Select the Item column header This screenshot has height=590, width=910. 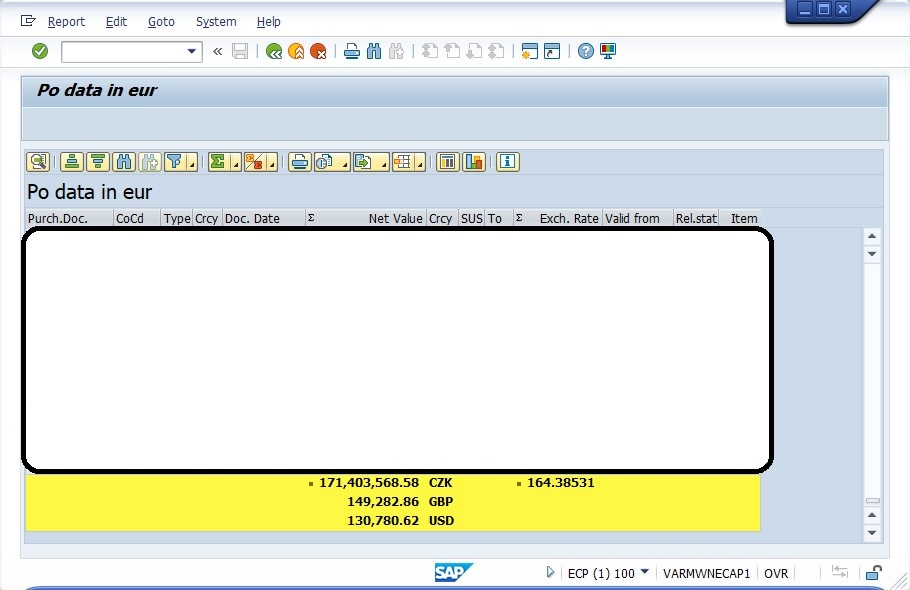tap(740, 218)
